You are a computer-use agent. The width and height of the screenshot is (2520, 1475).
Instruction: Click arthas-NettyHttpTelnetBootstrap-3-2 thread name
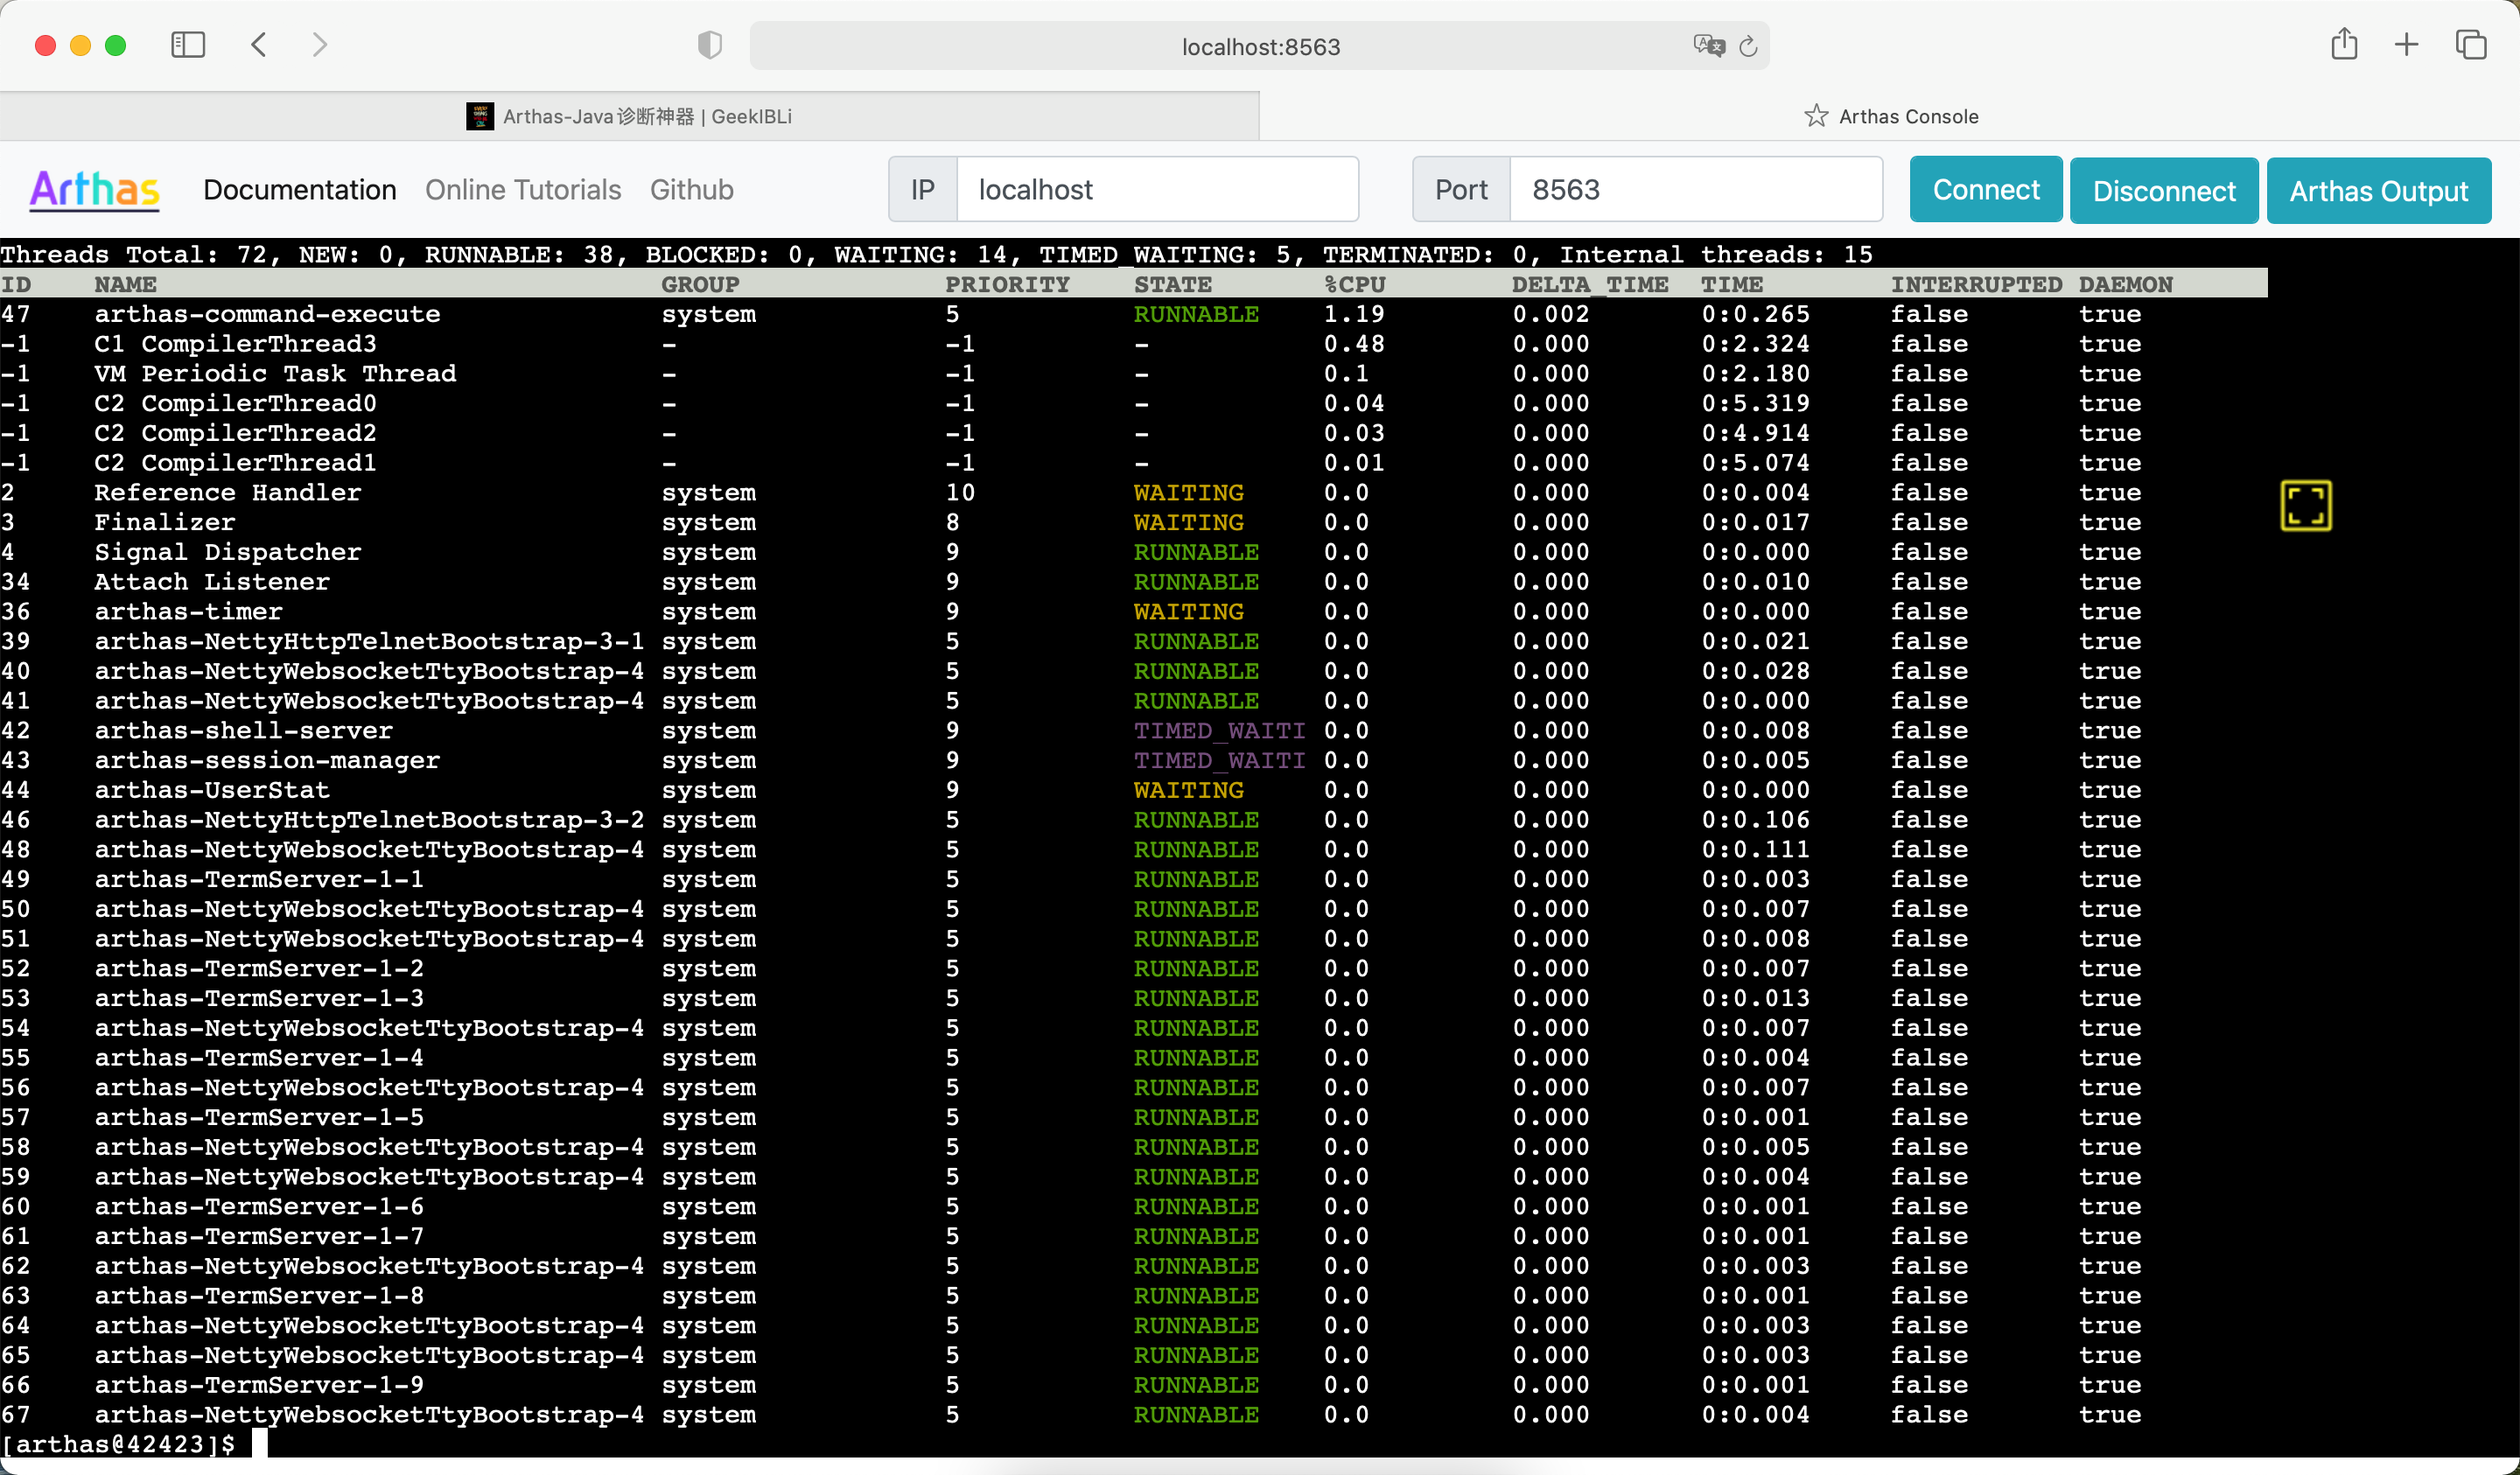(369, 820)
